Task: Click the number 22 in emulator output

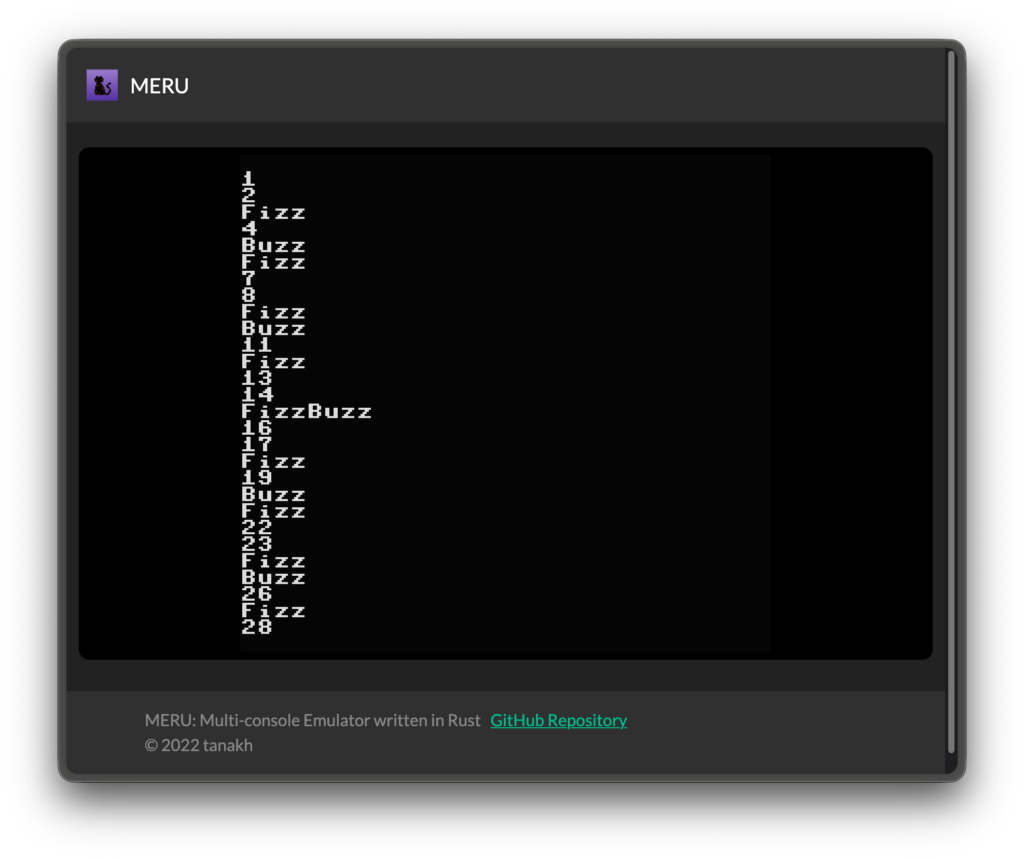Action: [x=257, y=527]
